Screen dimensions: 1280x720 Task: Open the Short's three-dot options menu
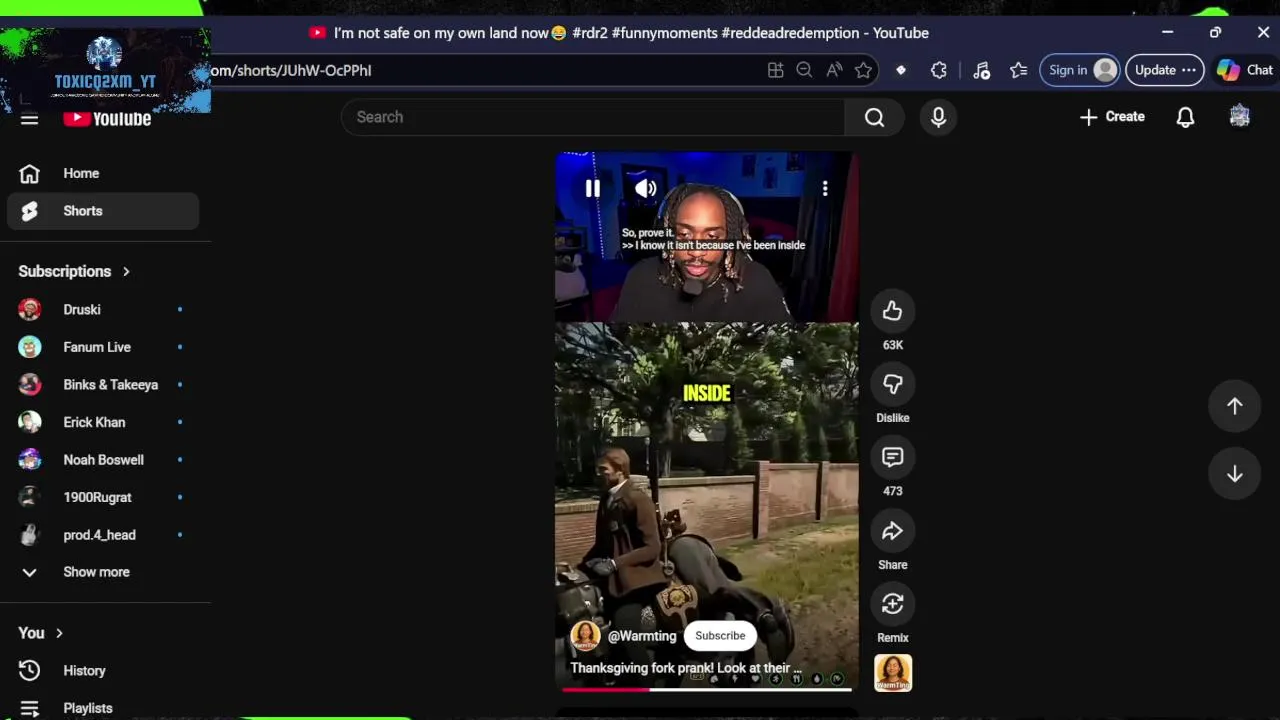pos(825,188)
